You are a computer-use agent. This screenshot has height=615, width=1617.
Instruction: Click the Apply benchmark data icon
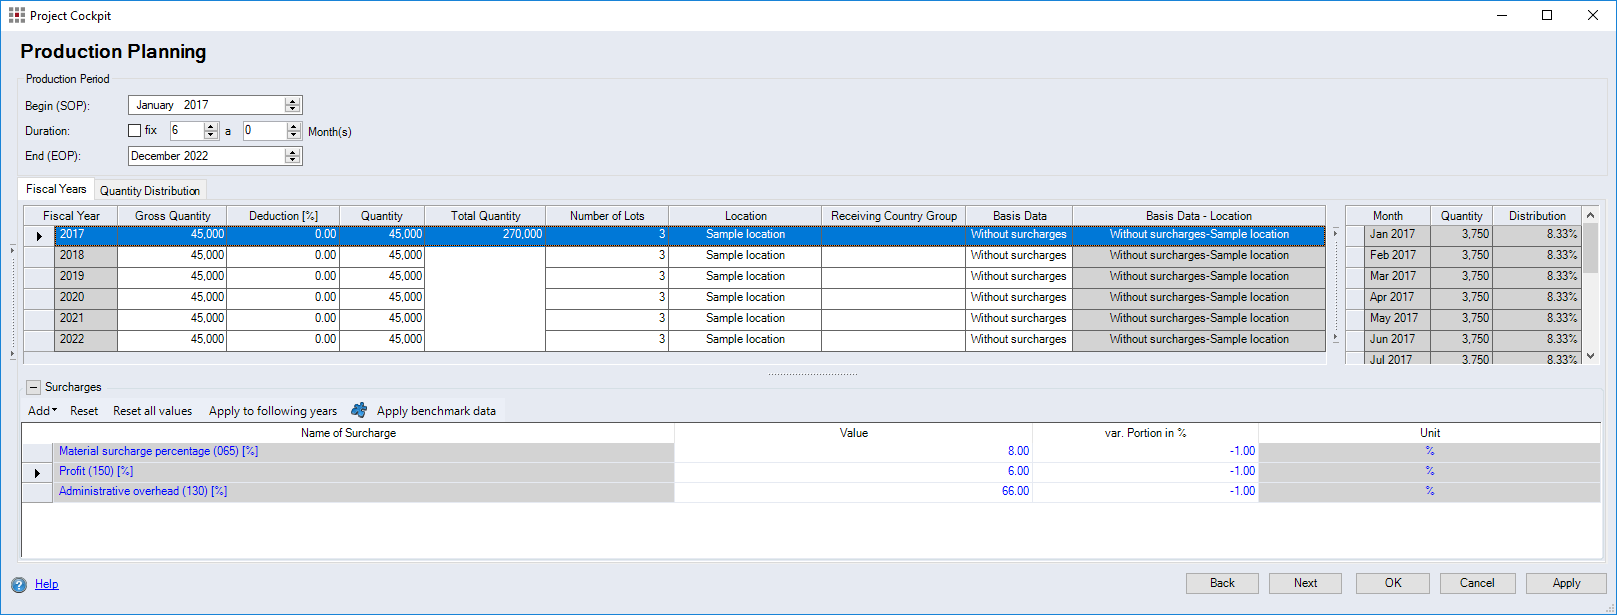click(359, 410)
